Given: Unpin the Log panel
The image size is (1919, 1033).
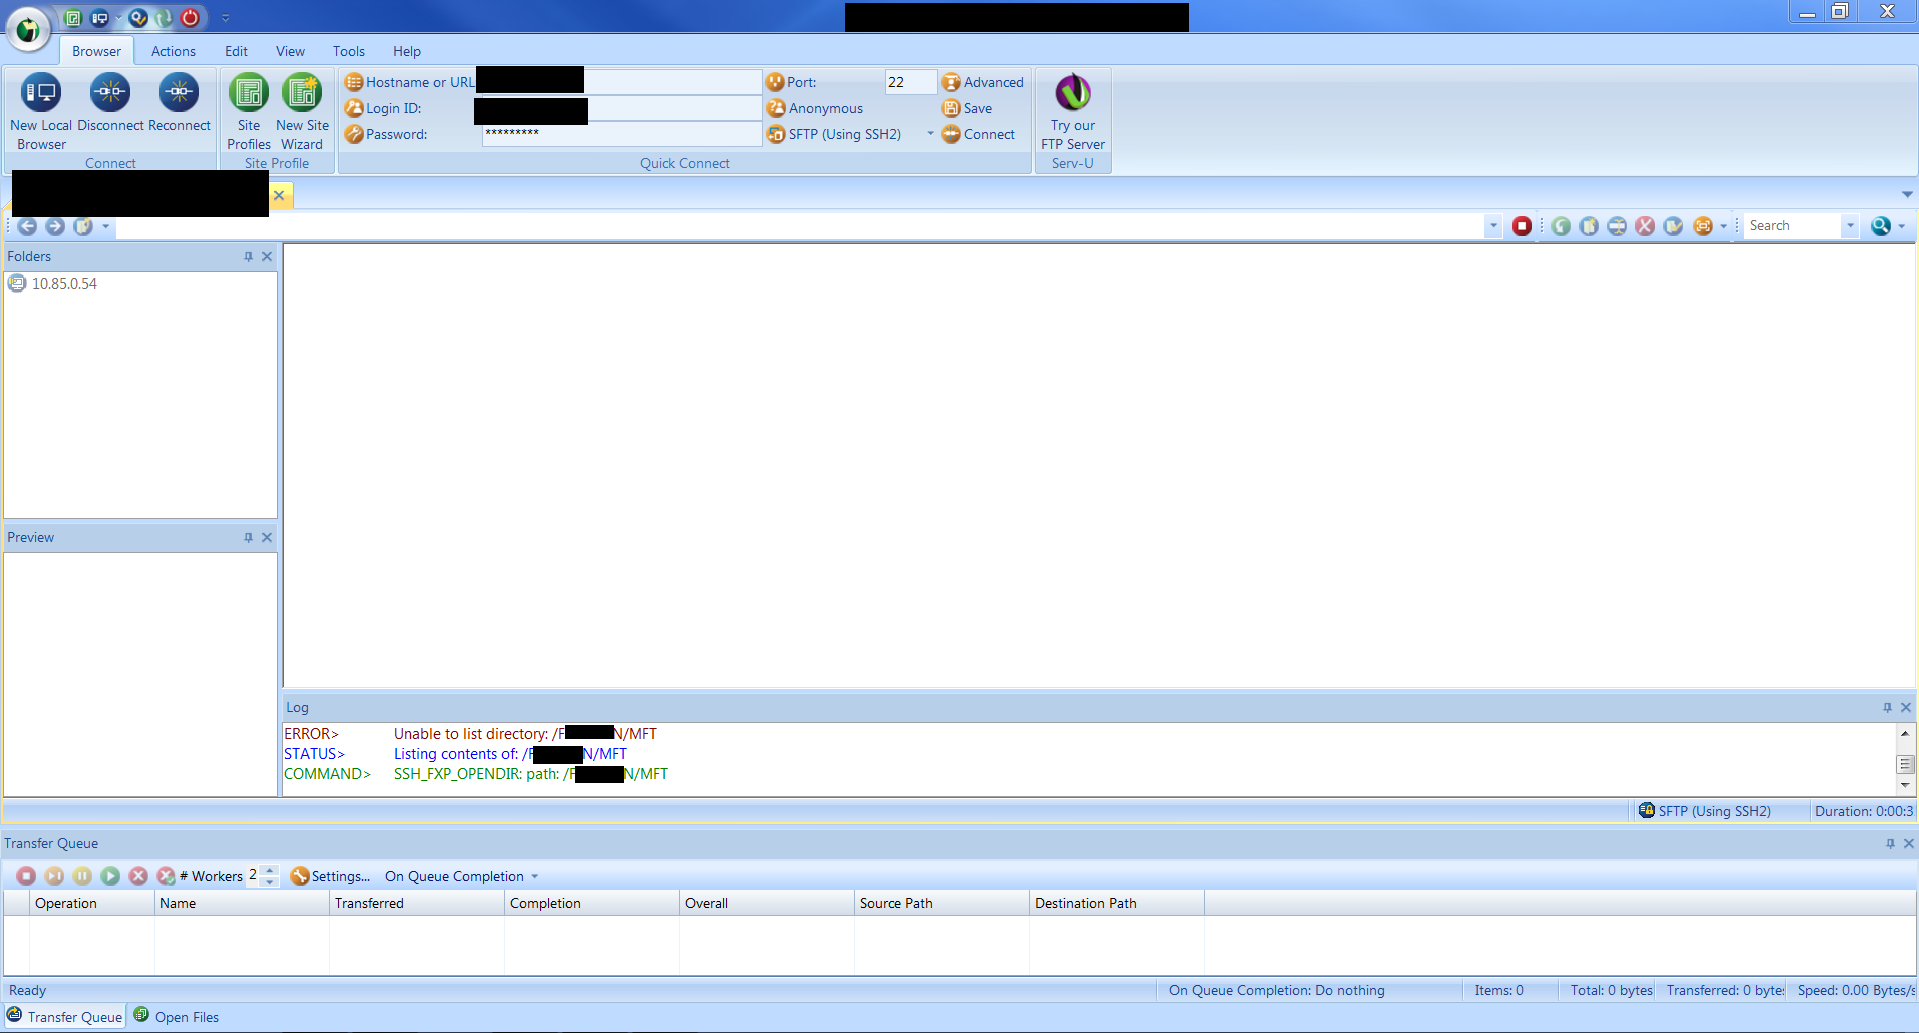Looking at the screenshot, I should (1887, 707).
